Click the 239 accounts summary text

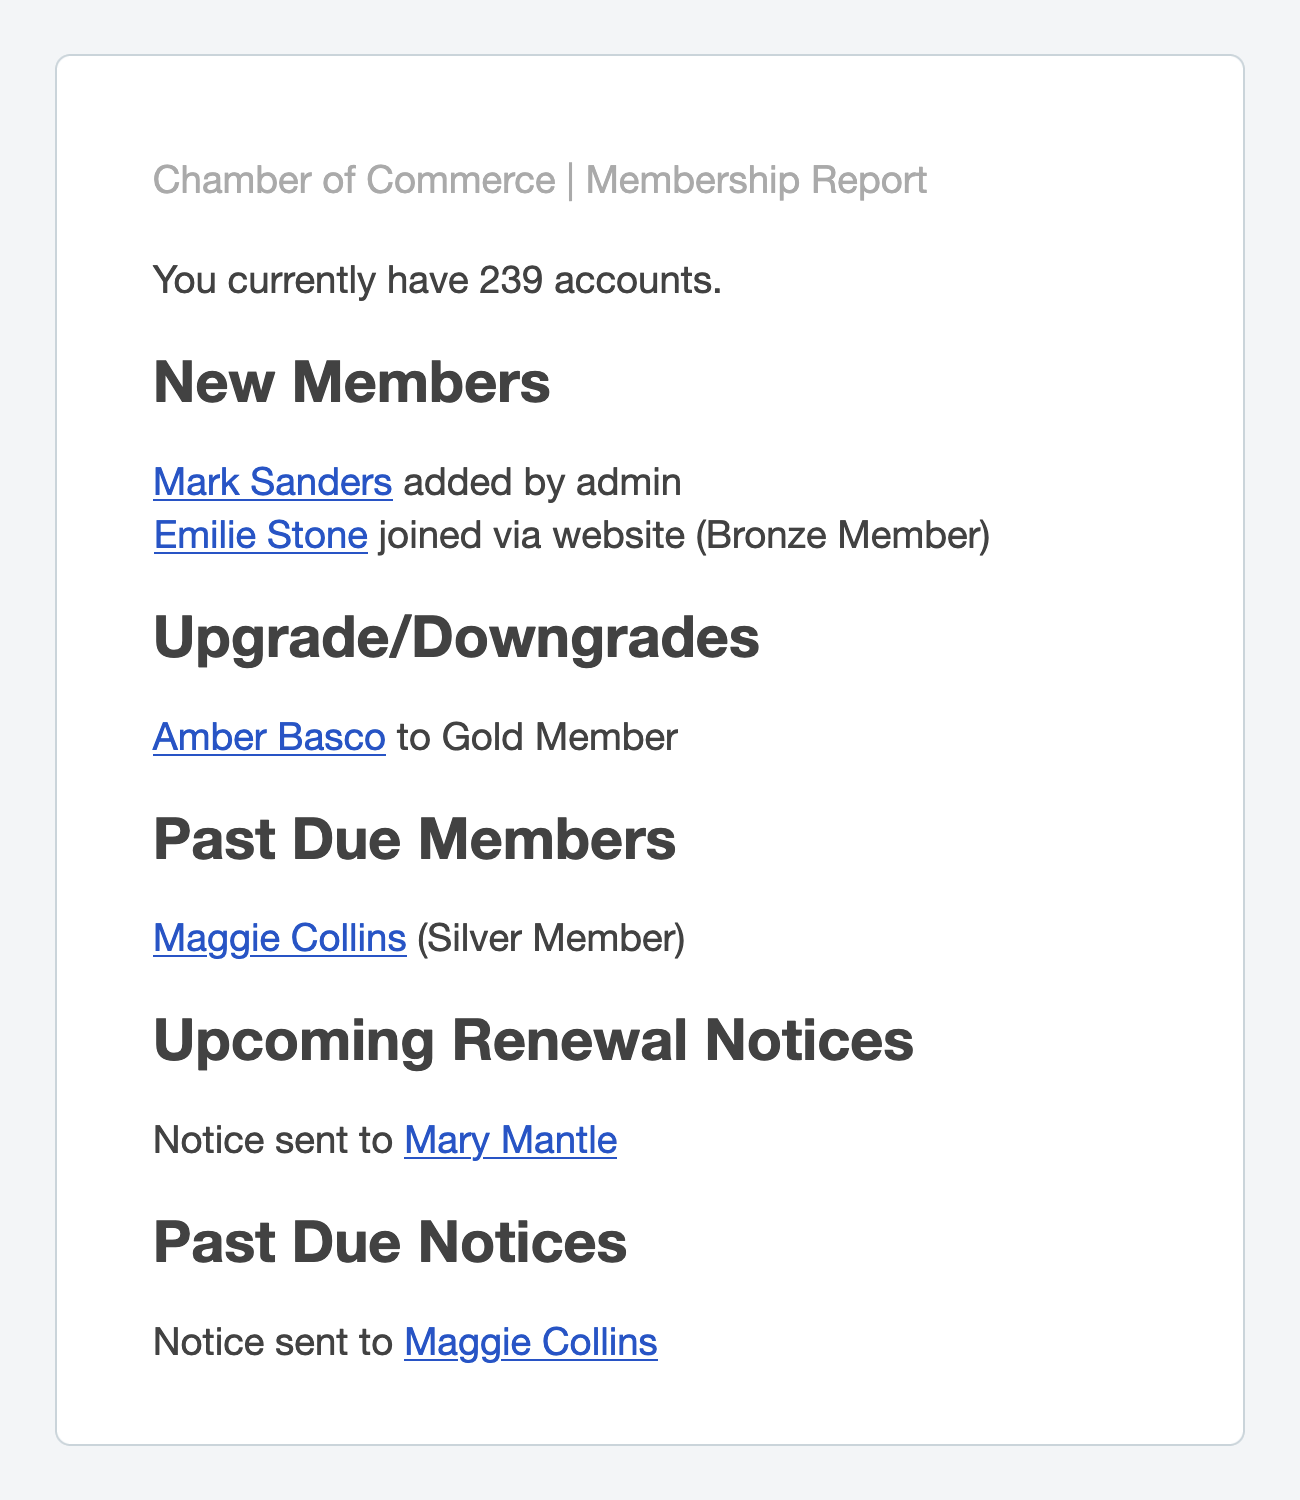pos(437,280)
